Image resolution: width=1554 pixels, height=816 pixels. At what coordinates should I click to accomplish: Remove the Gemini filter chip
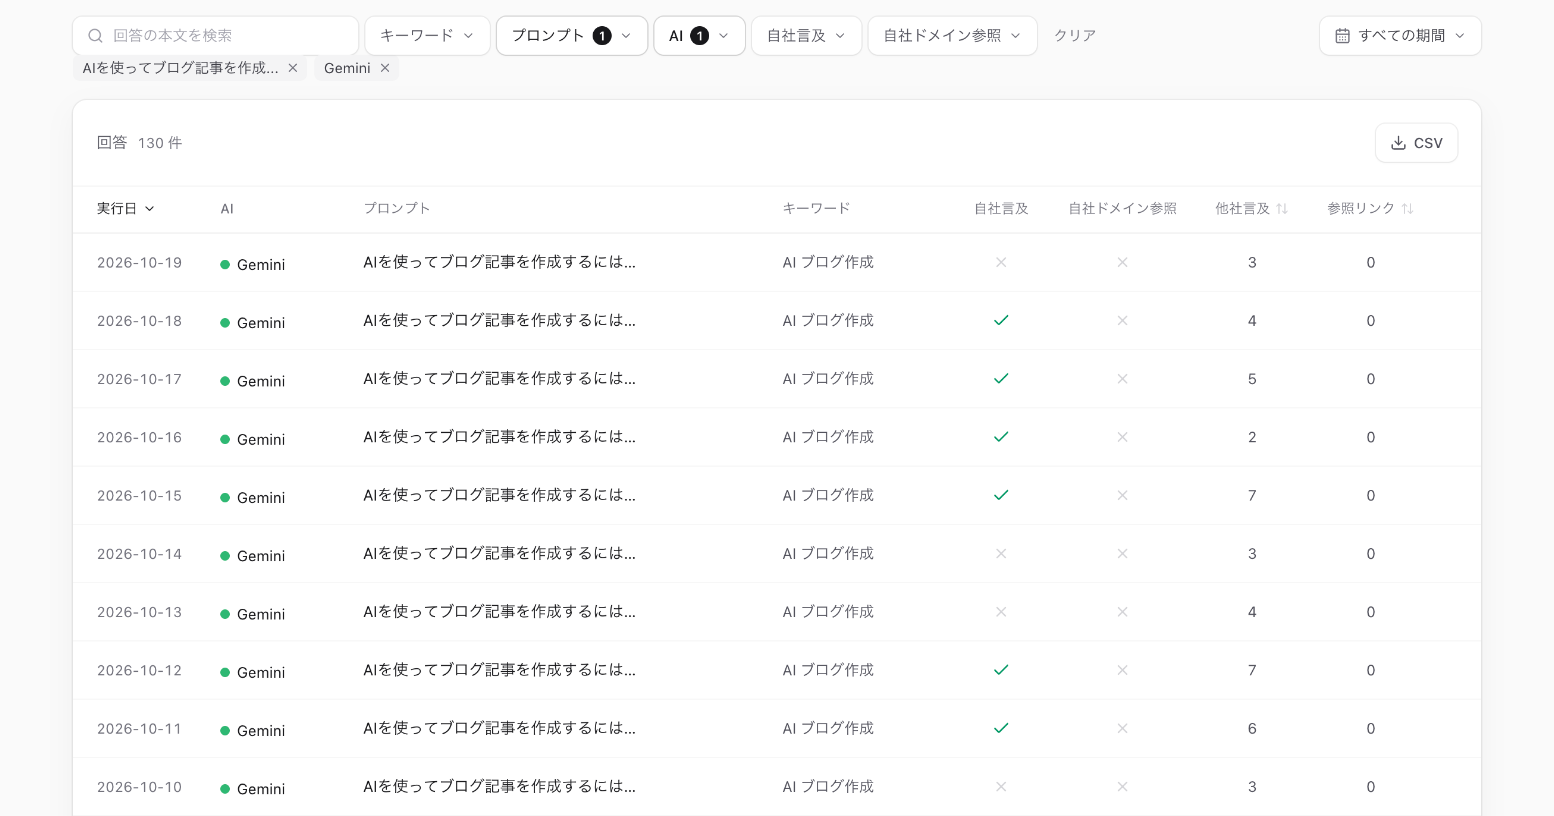(385, 68)
